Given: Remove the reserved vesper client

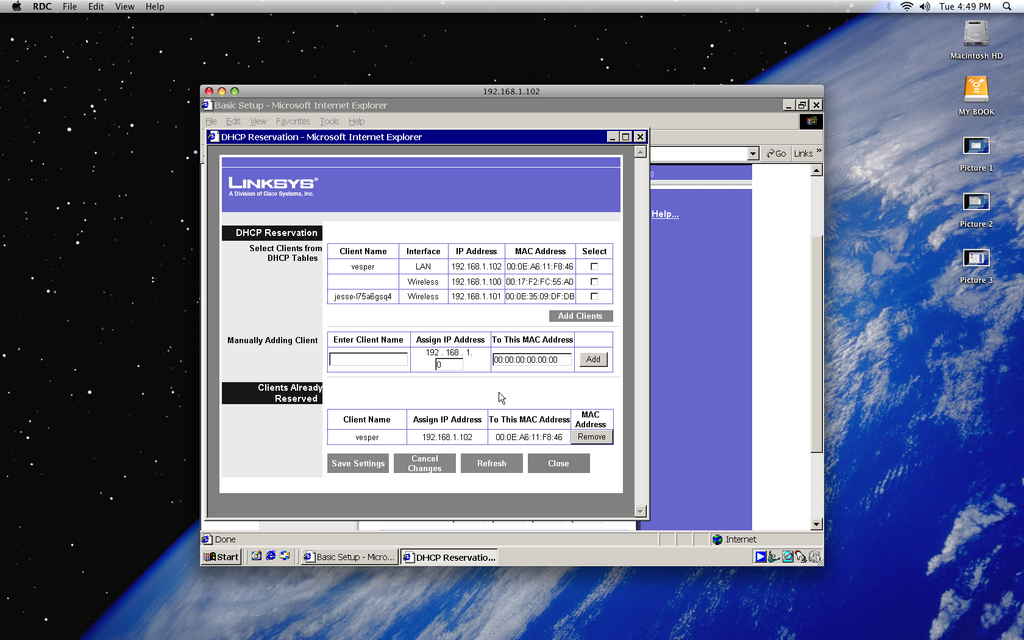Looking at the screenshot, I should (592, 437).
